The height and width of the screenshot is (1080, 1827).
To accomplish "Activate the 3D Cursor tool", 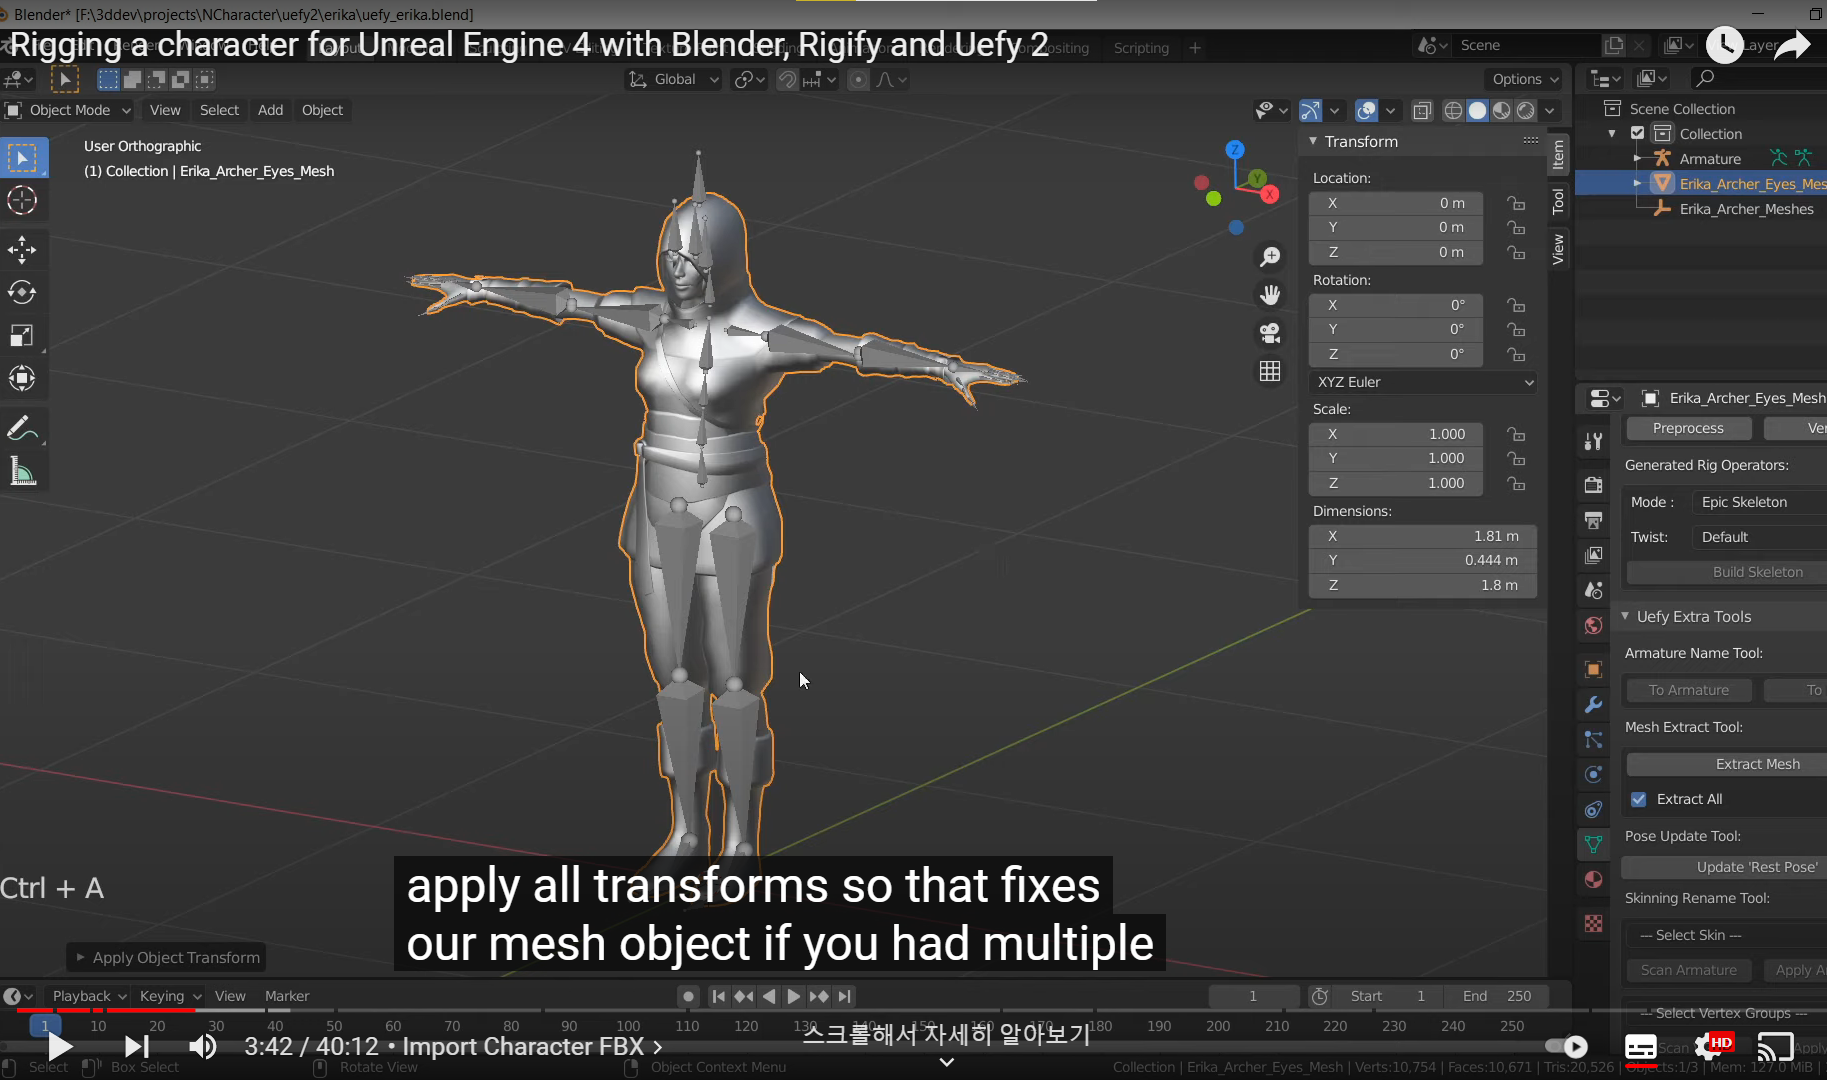I will pos(22,200).
